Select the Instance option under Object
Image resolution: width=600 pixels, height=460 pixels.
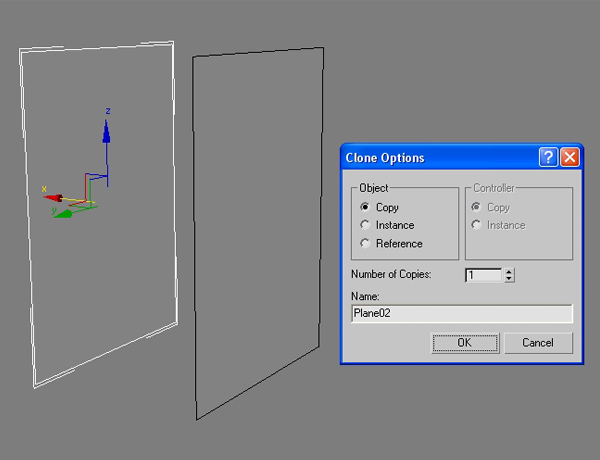[365, 225]
